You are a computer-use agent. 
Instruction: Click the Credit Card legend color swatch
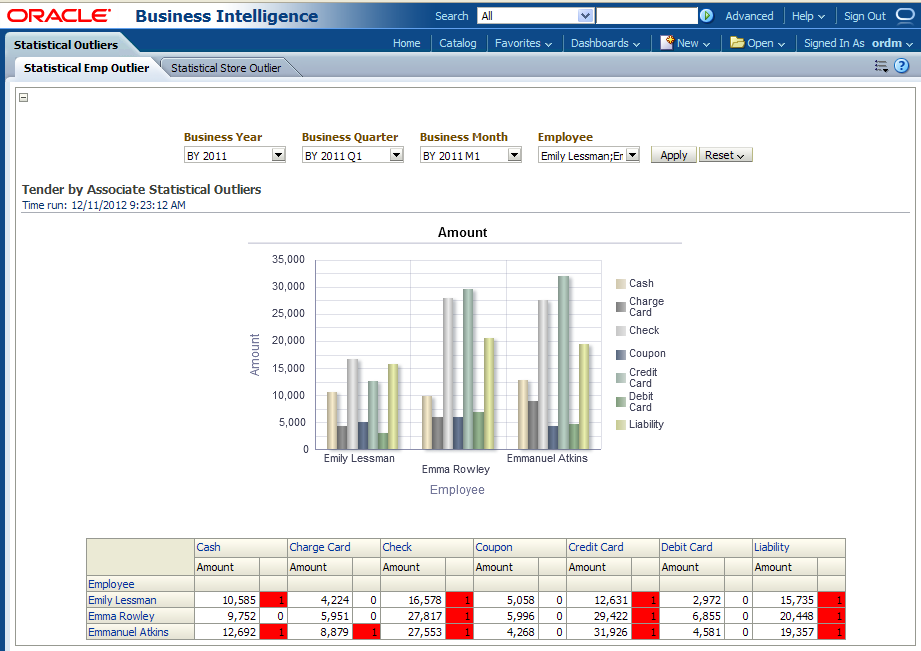[621, 378]
